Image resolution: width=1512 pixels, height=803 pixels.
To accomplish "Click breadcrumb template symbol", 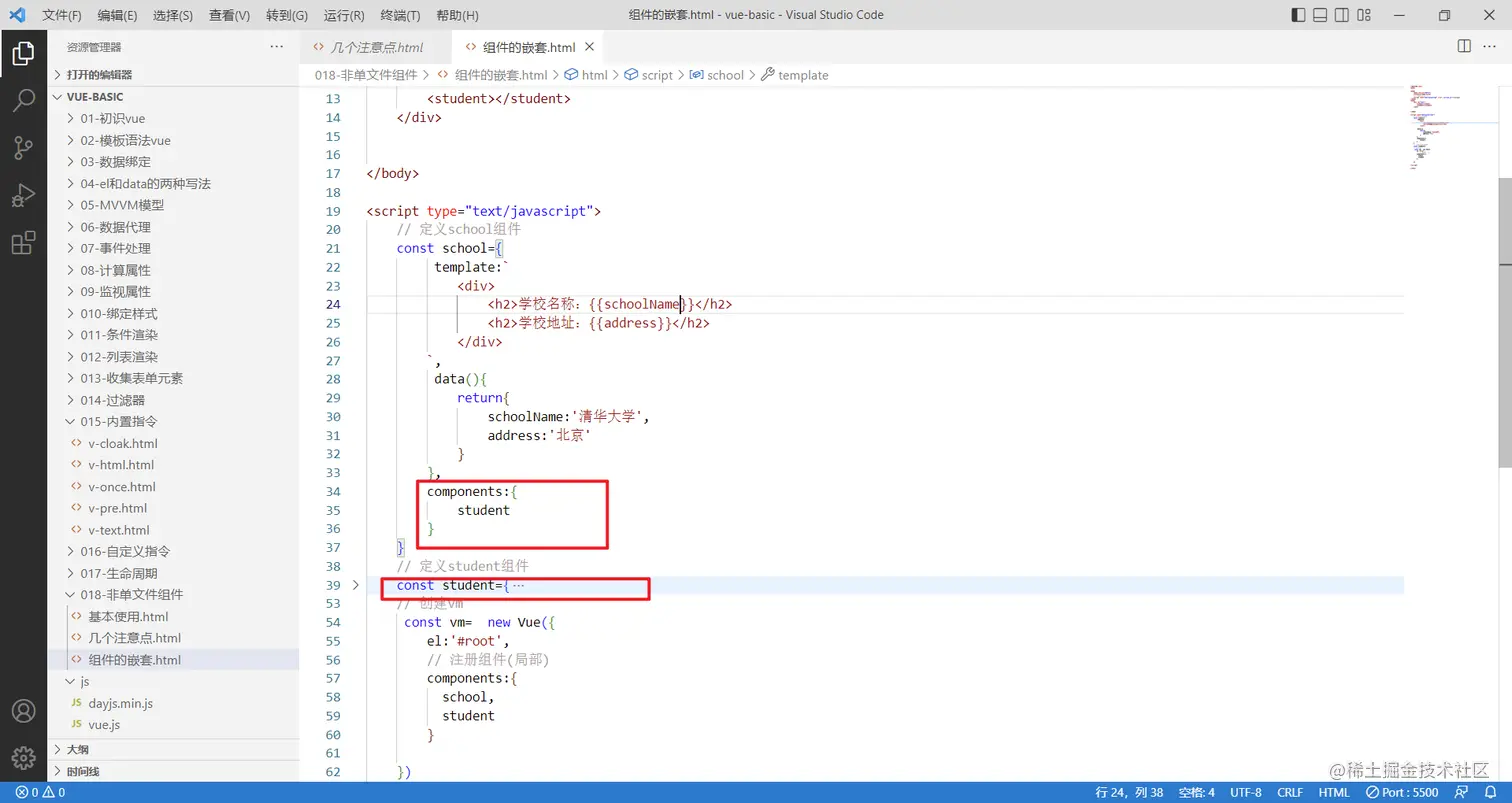I will [795, 75].
